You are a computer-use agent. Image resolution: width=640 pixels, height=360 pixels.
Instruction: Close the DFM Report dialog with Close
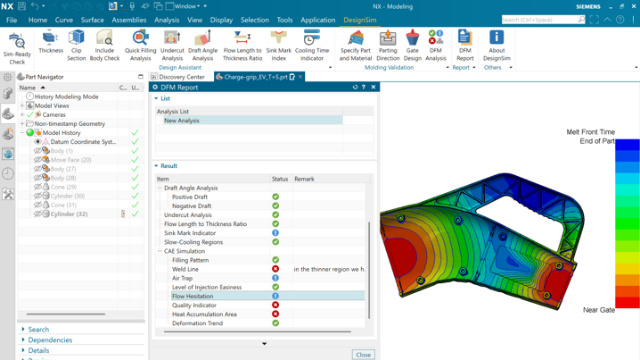tap(363, 355)
